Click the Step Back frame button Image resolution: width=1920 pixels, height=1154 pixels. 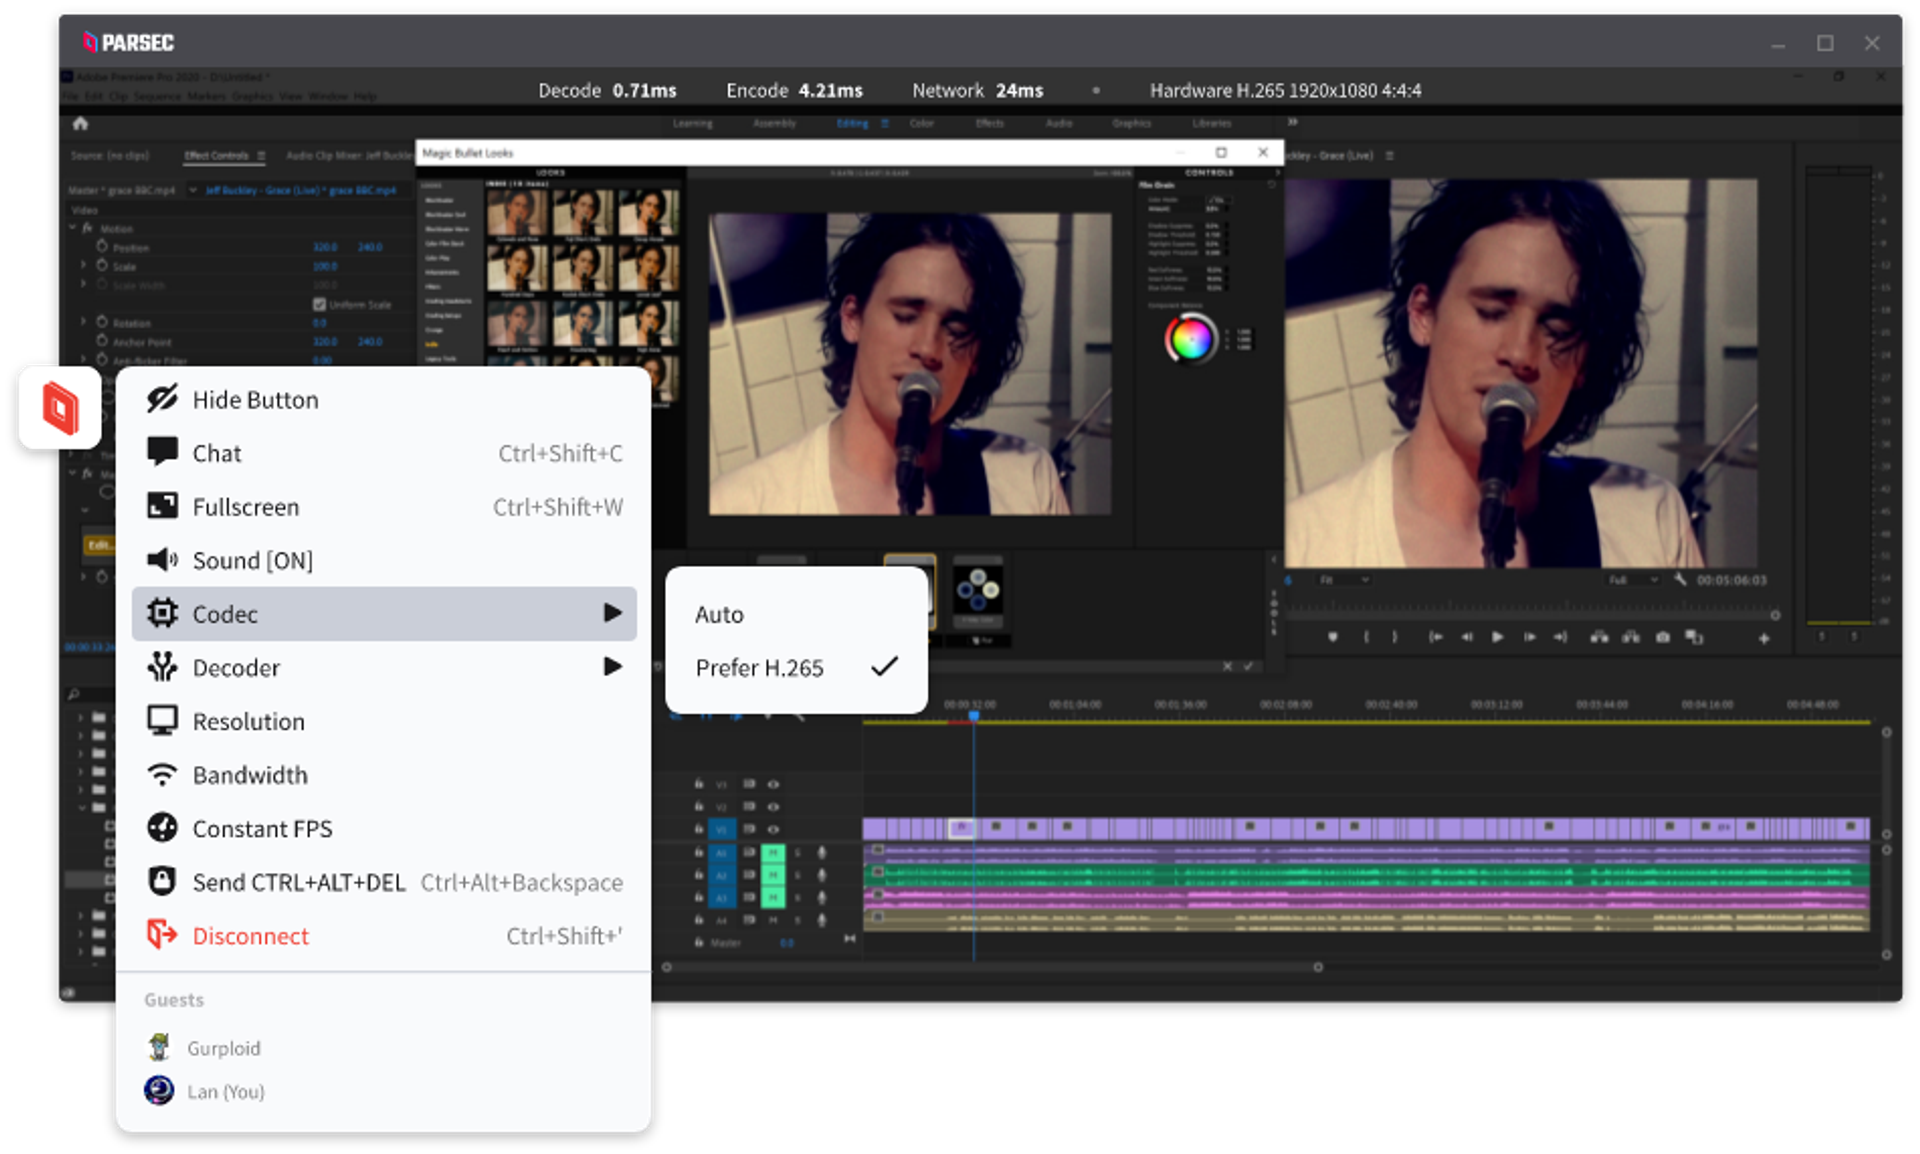pyautogui.click(x=1467, y=637)
